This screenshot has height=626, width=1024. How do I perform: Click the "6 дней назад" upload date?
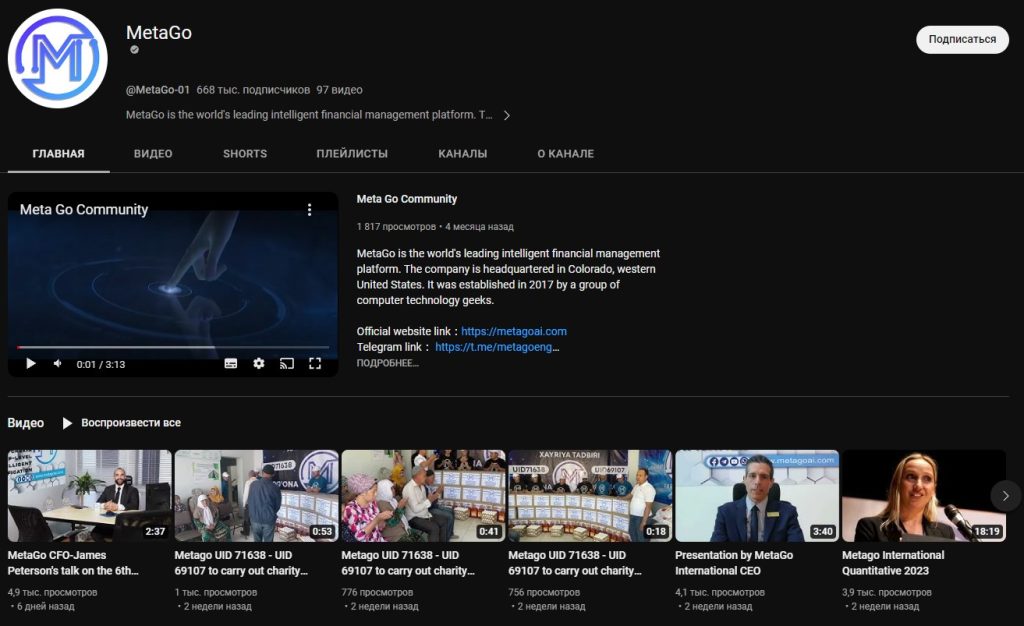pos(45,607)
